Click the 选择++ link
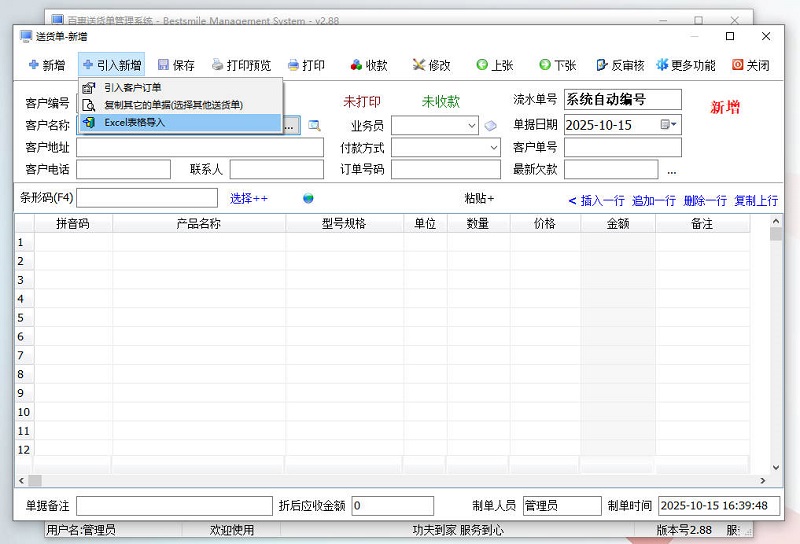 pos(249,198)
